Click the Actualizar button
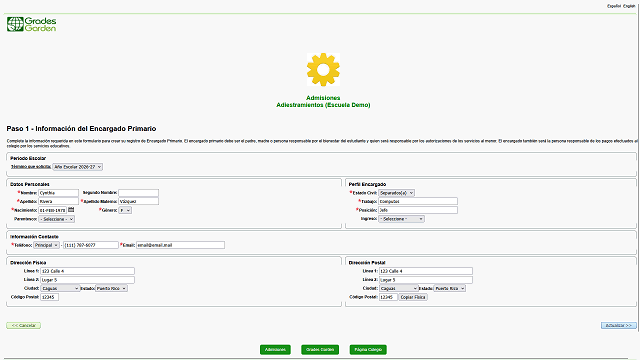The width and height of the screenshot is (640, 360). click(618, 325)
